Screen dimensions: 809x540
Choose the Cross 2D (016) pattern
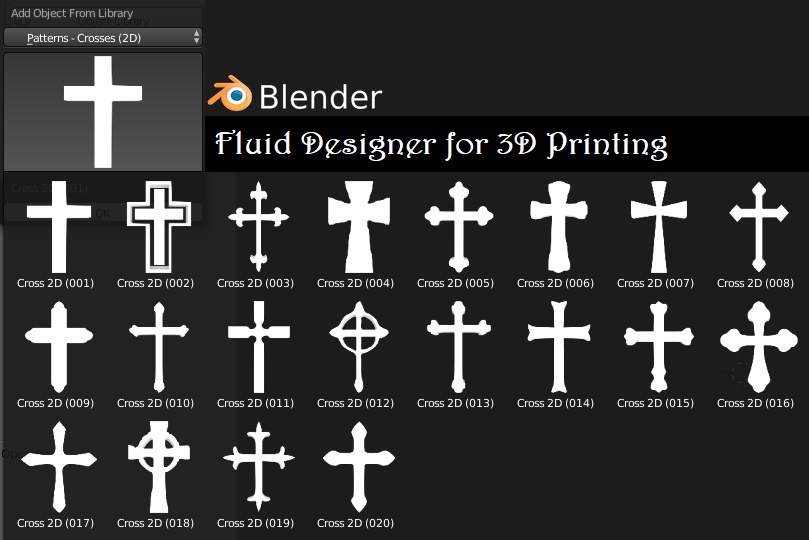758,346
